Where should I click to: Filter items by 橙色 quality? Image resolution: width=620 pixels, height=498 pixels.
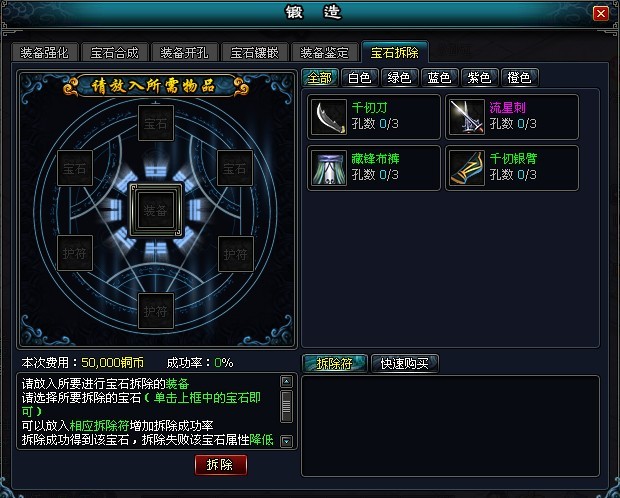[x=520, y=78]
